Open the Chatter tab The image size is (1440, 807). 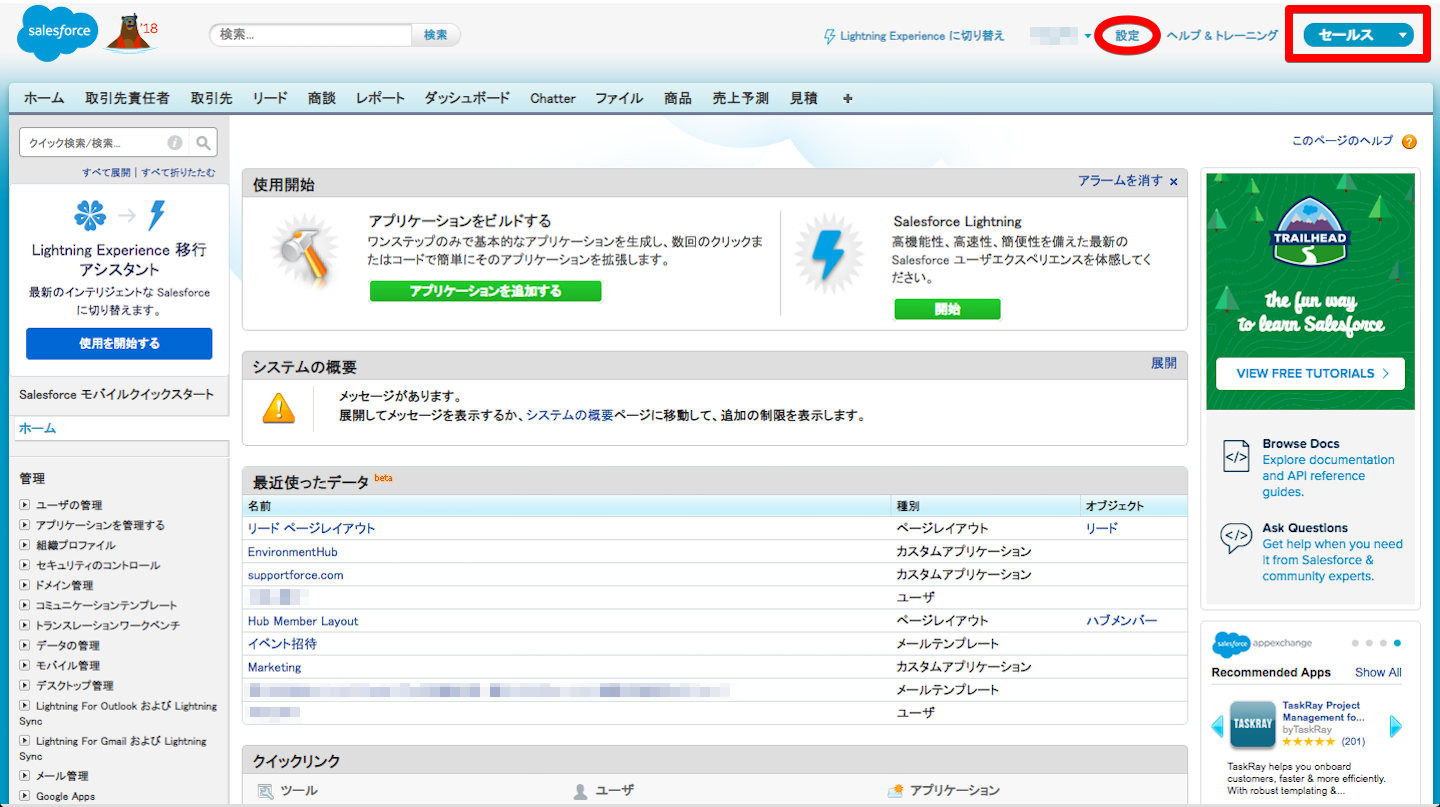tap(553, 98)
